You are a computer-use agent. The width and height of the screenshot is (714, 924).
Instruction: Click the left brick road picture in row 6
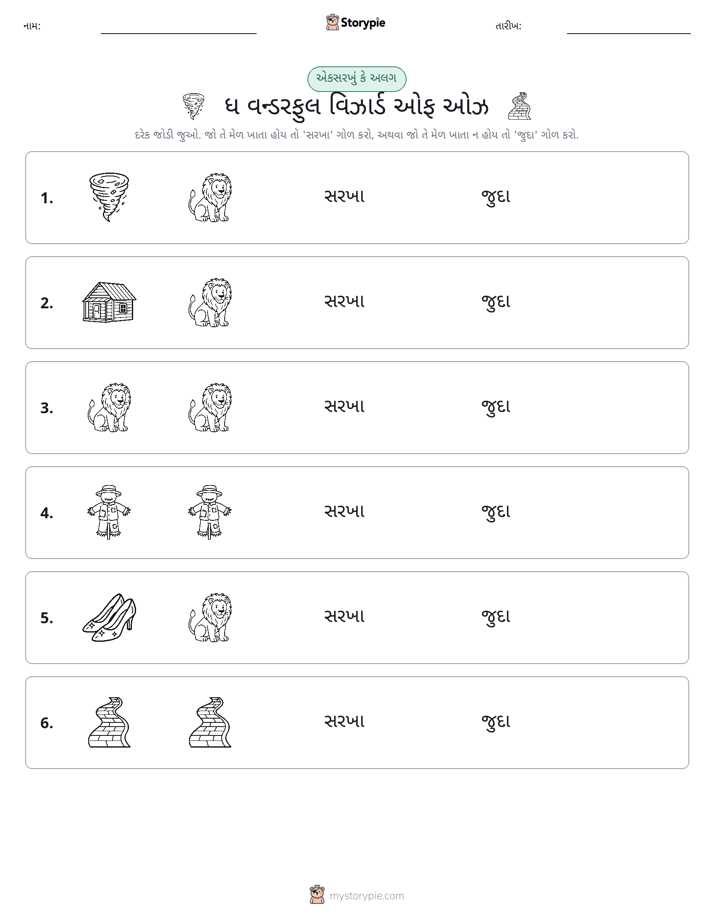[109, 722]
